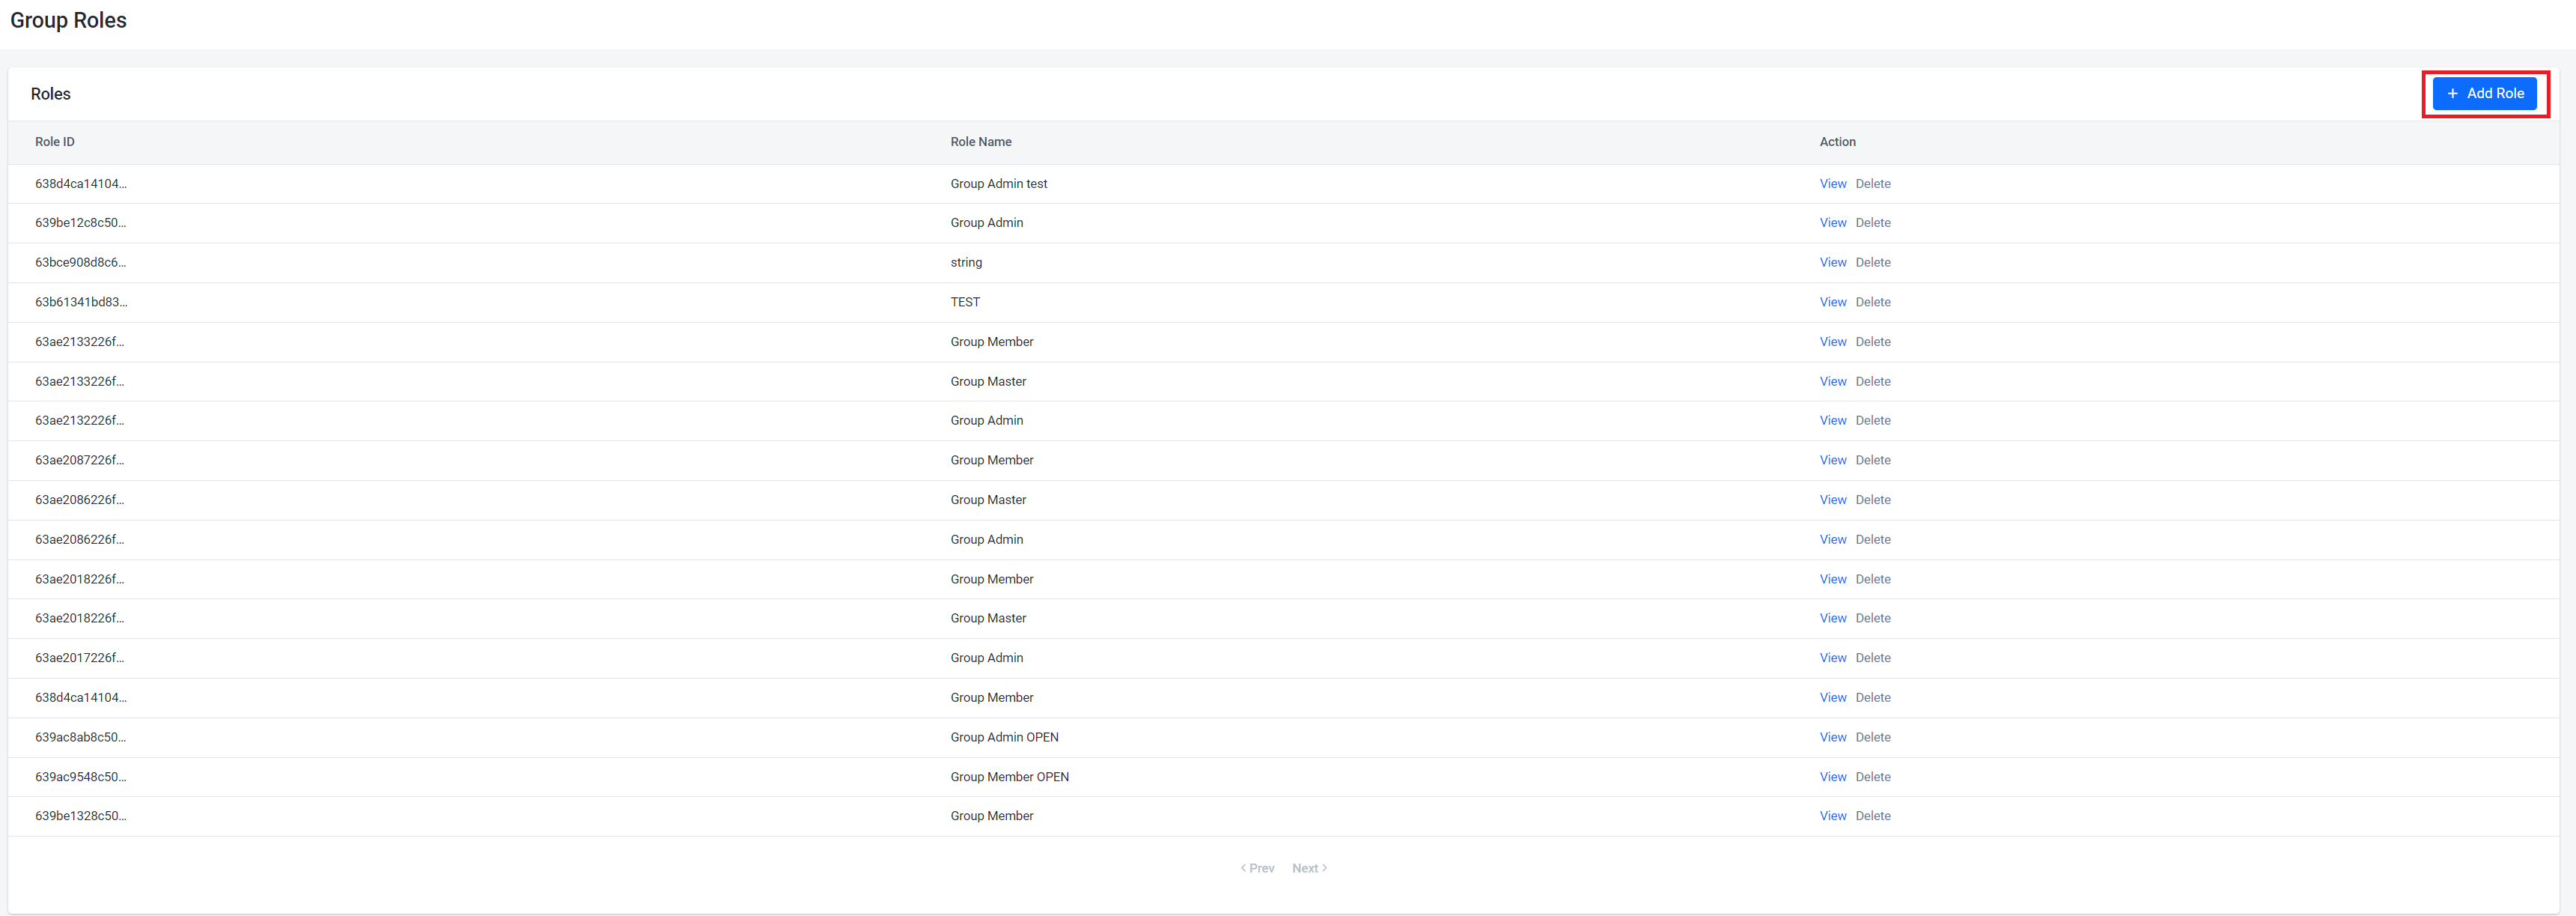Click the Role Name column header
The image size is (2576, 916).
(980, 142)
